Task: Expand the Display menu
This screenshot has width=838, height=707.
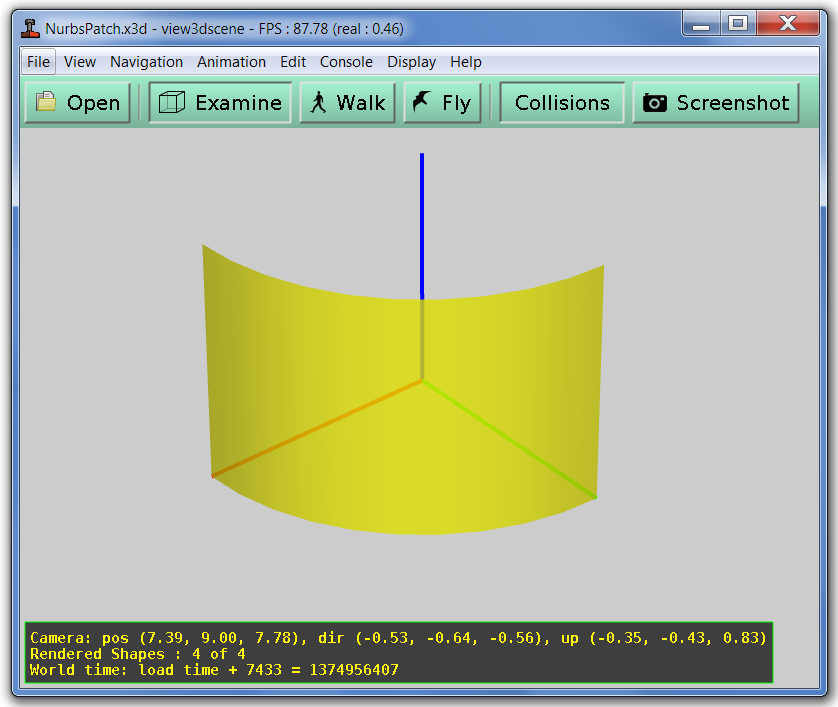Action: (x=411, y=61)
